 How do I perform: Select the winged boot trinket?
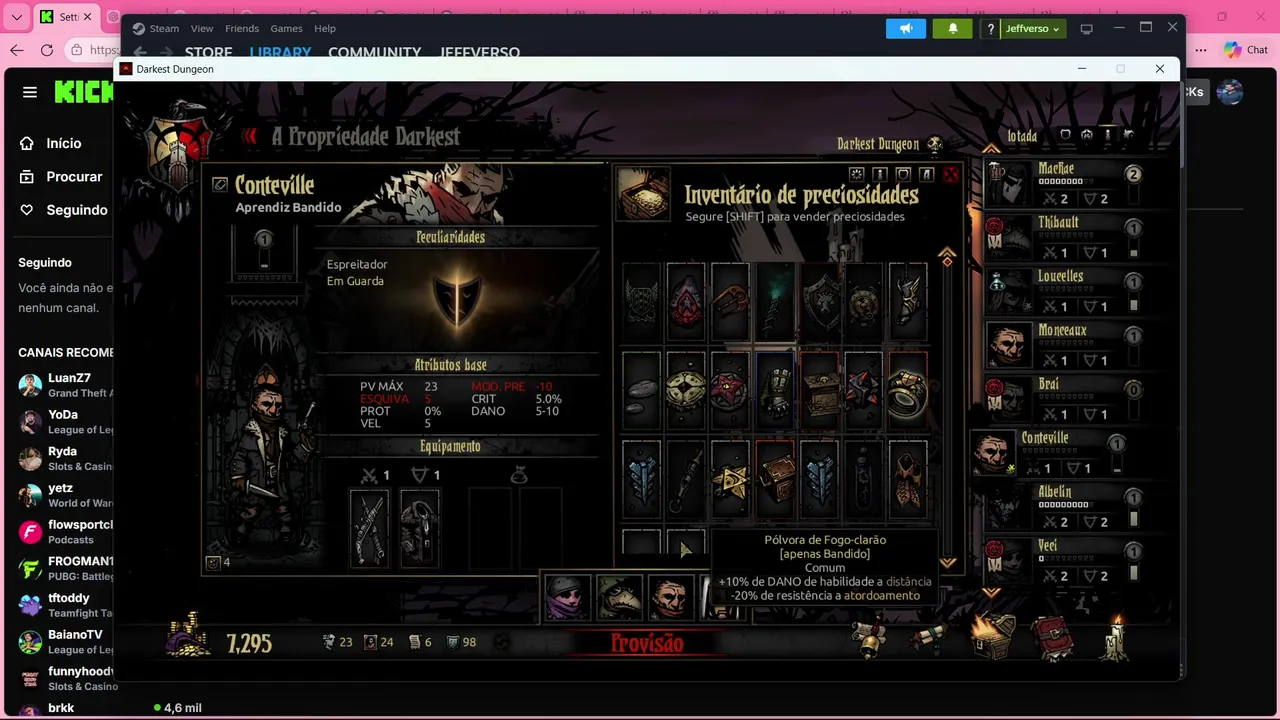(x=908, y=302)
